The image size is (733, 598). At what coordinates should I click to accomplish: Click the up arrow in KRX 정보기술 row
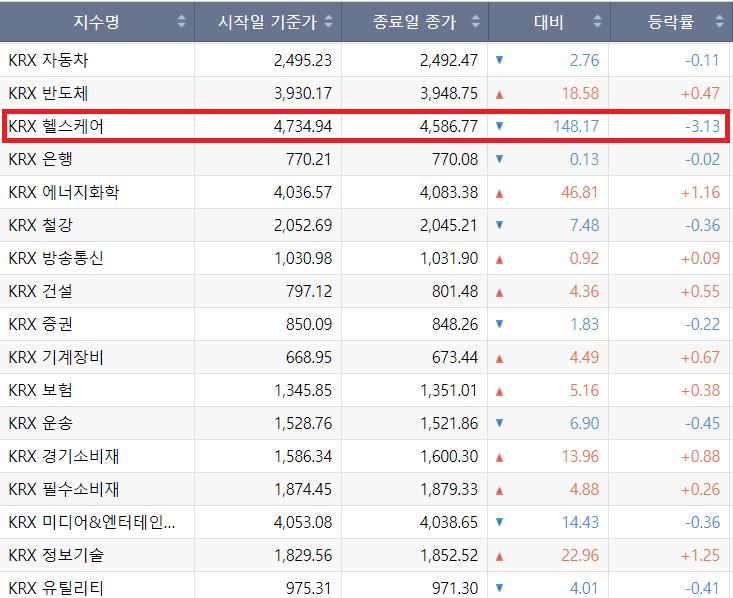[499, 557]
